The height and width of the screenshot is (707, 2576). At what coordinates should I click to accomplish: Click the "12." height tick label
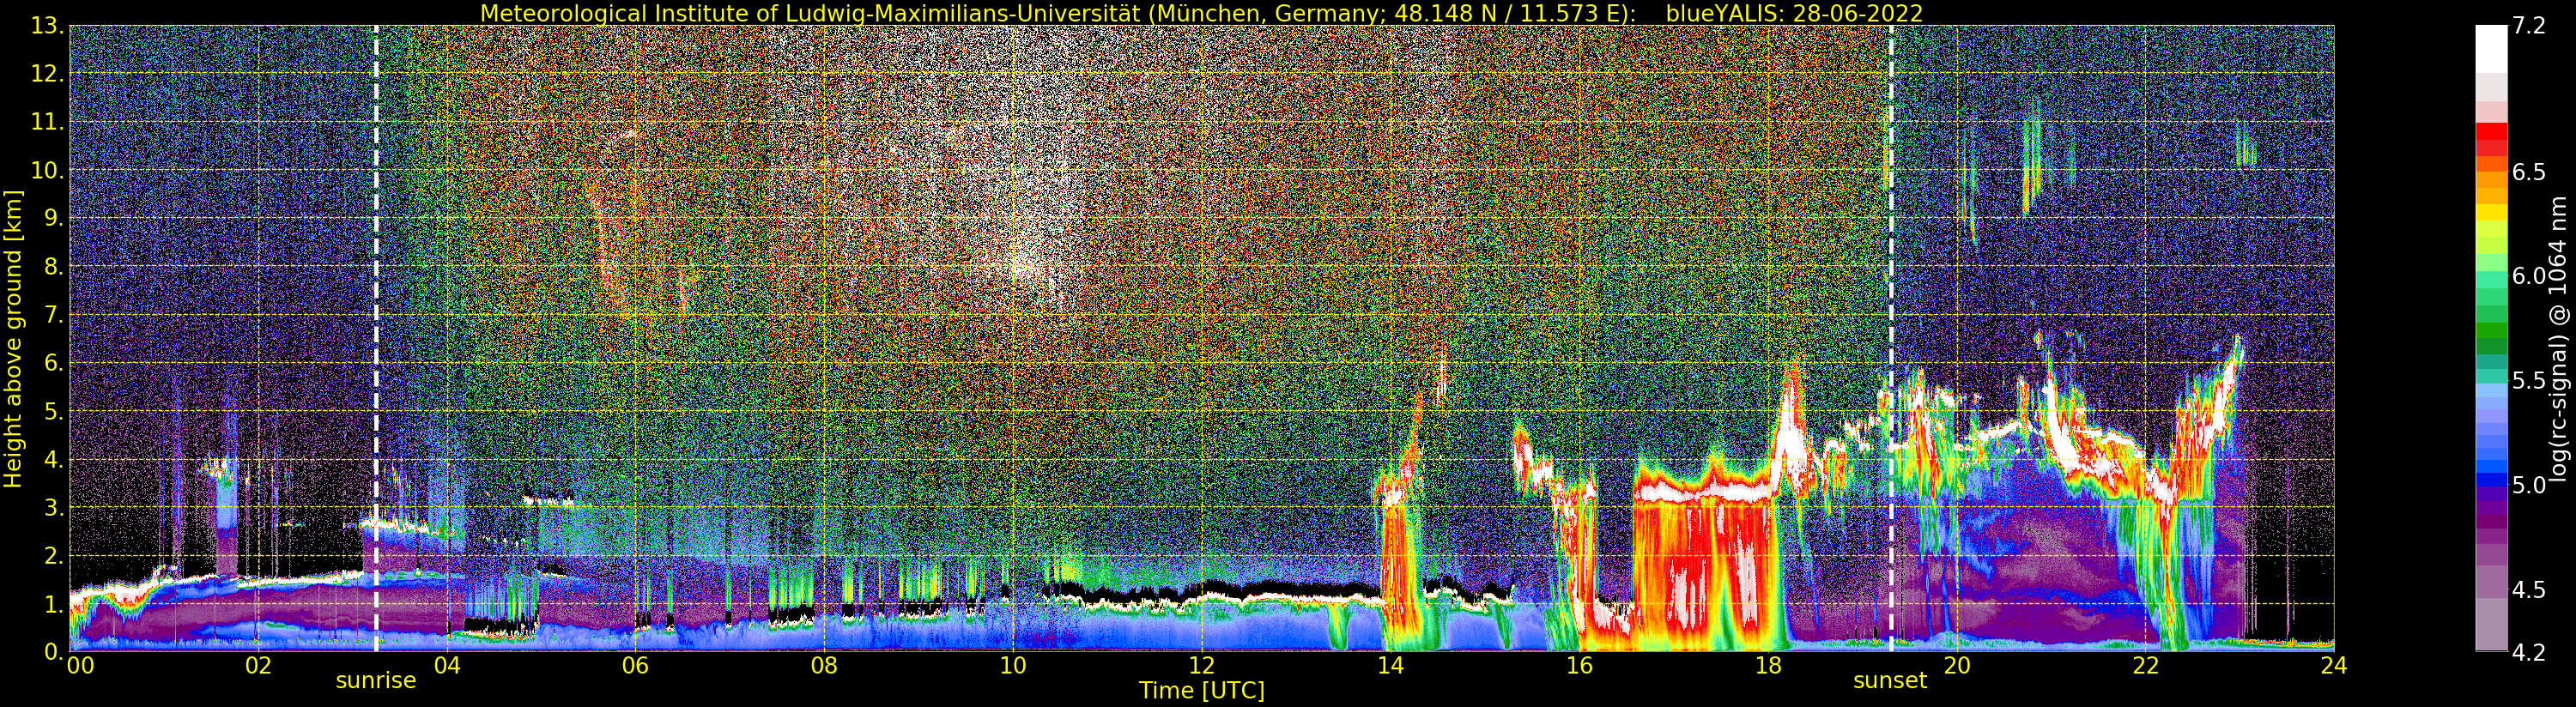pos(47,74)
